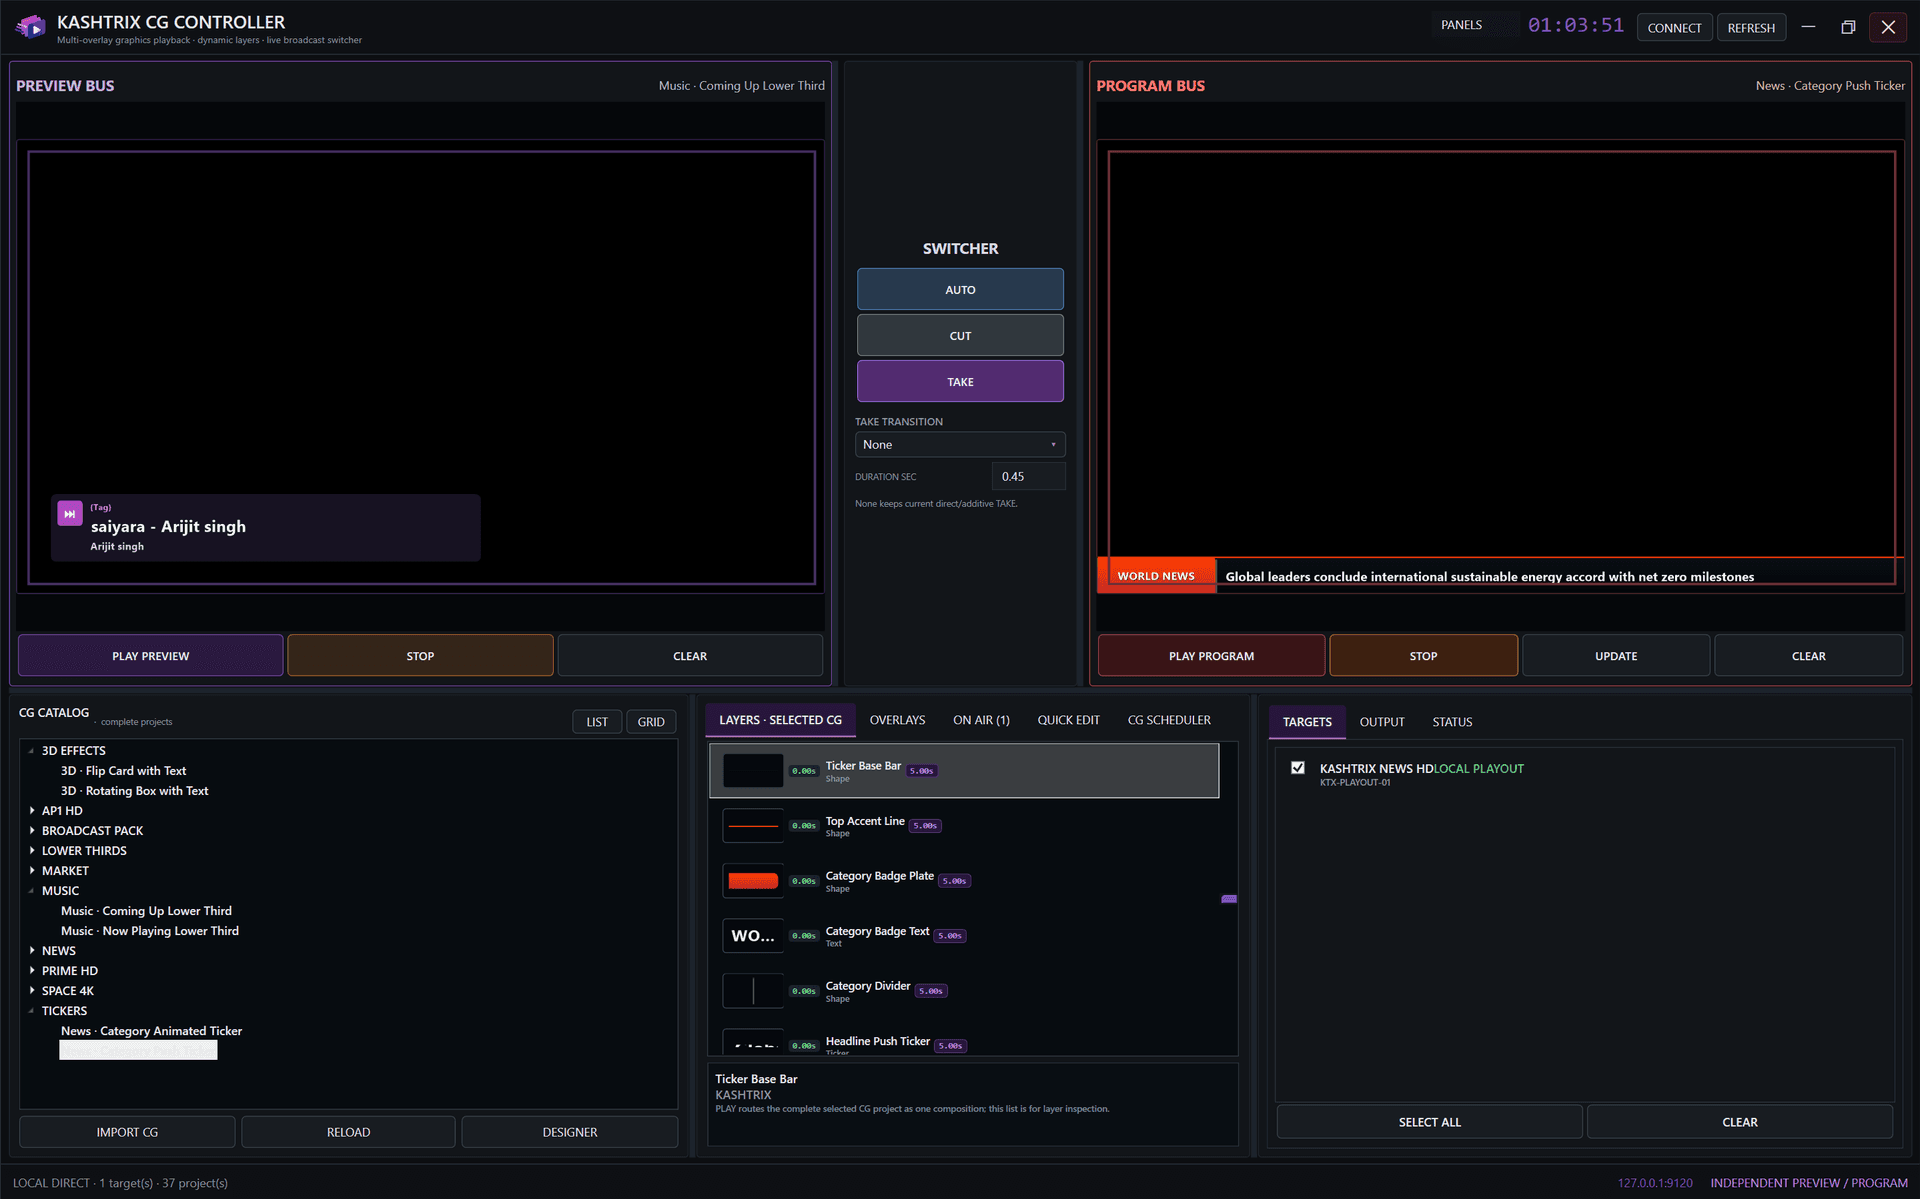Click the UPDATE button on Program bus
Viewport: 1920px width, 1199px height.
pos(1616,655)
